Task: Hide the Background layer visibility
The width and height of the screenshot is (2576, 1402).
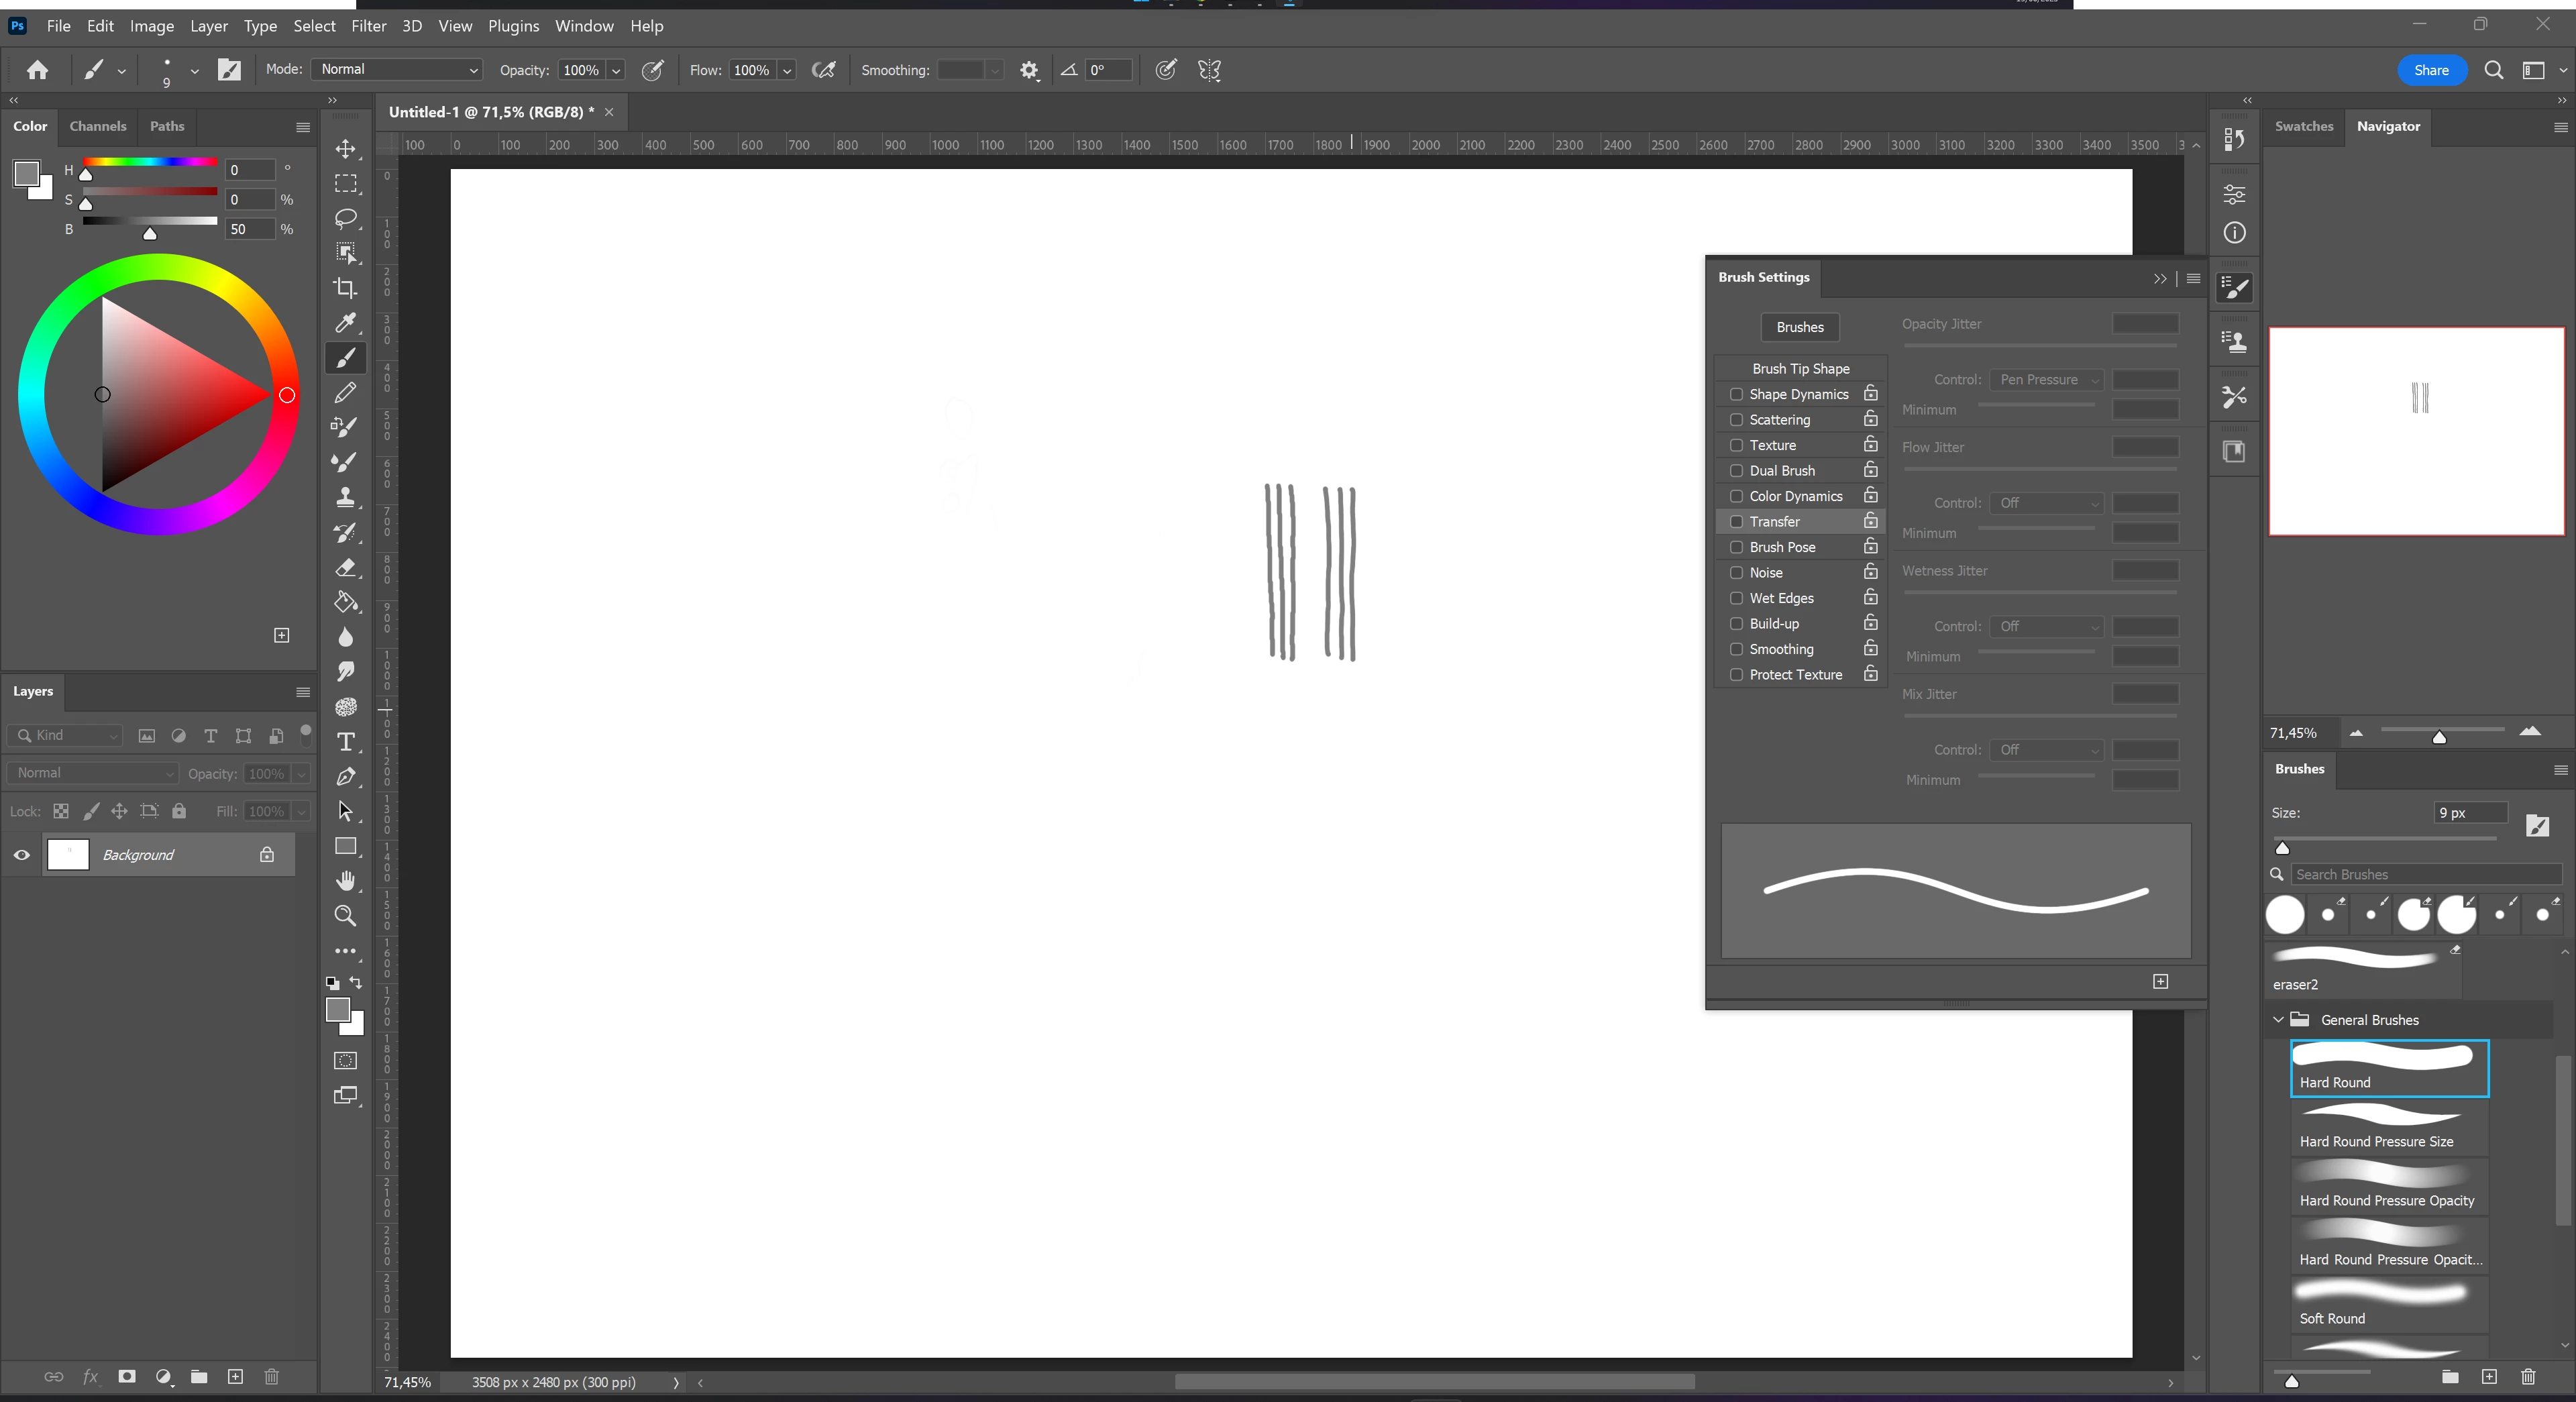Action: tap(22, 855)
